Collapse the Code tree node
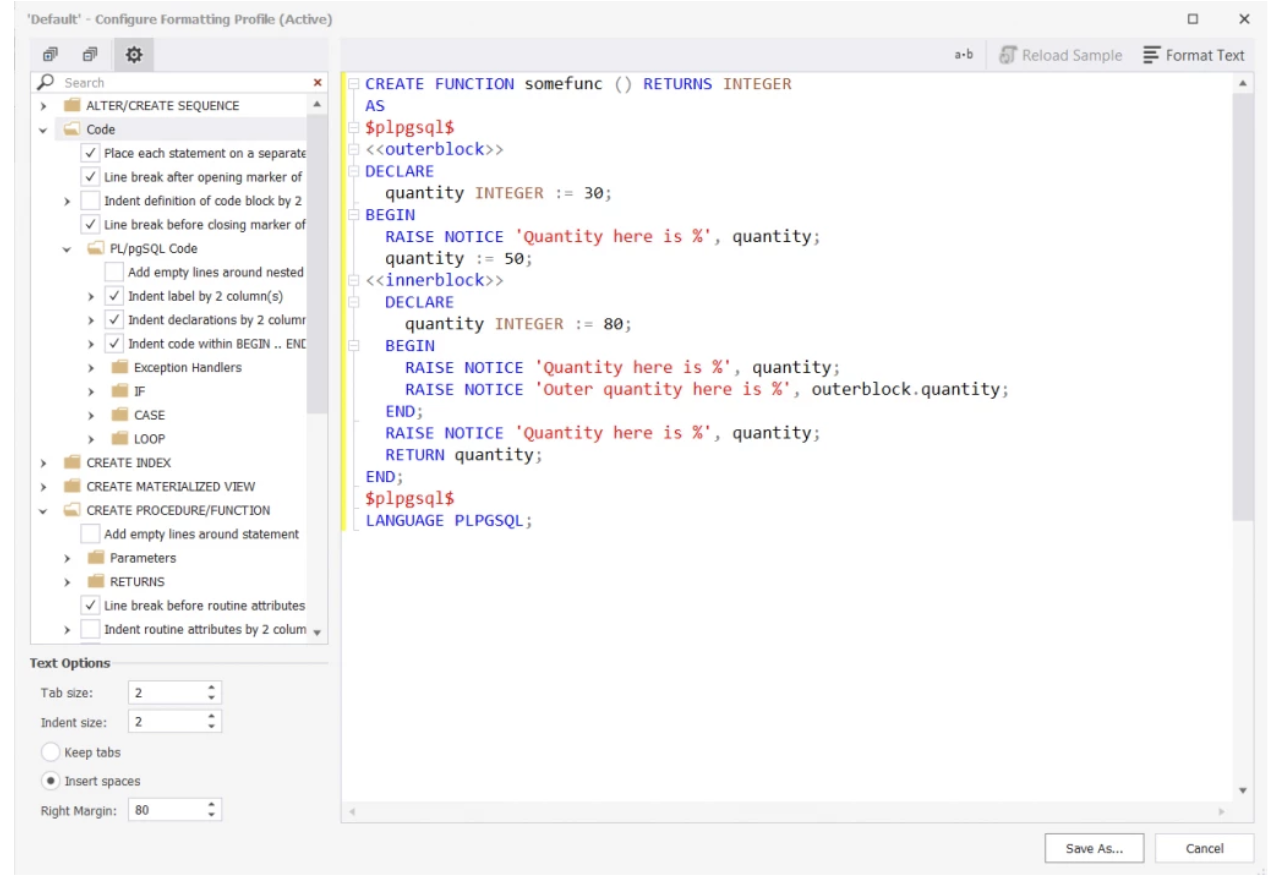 click(43, 129)
